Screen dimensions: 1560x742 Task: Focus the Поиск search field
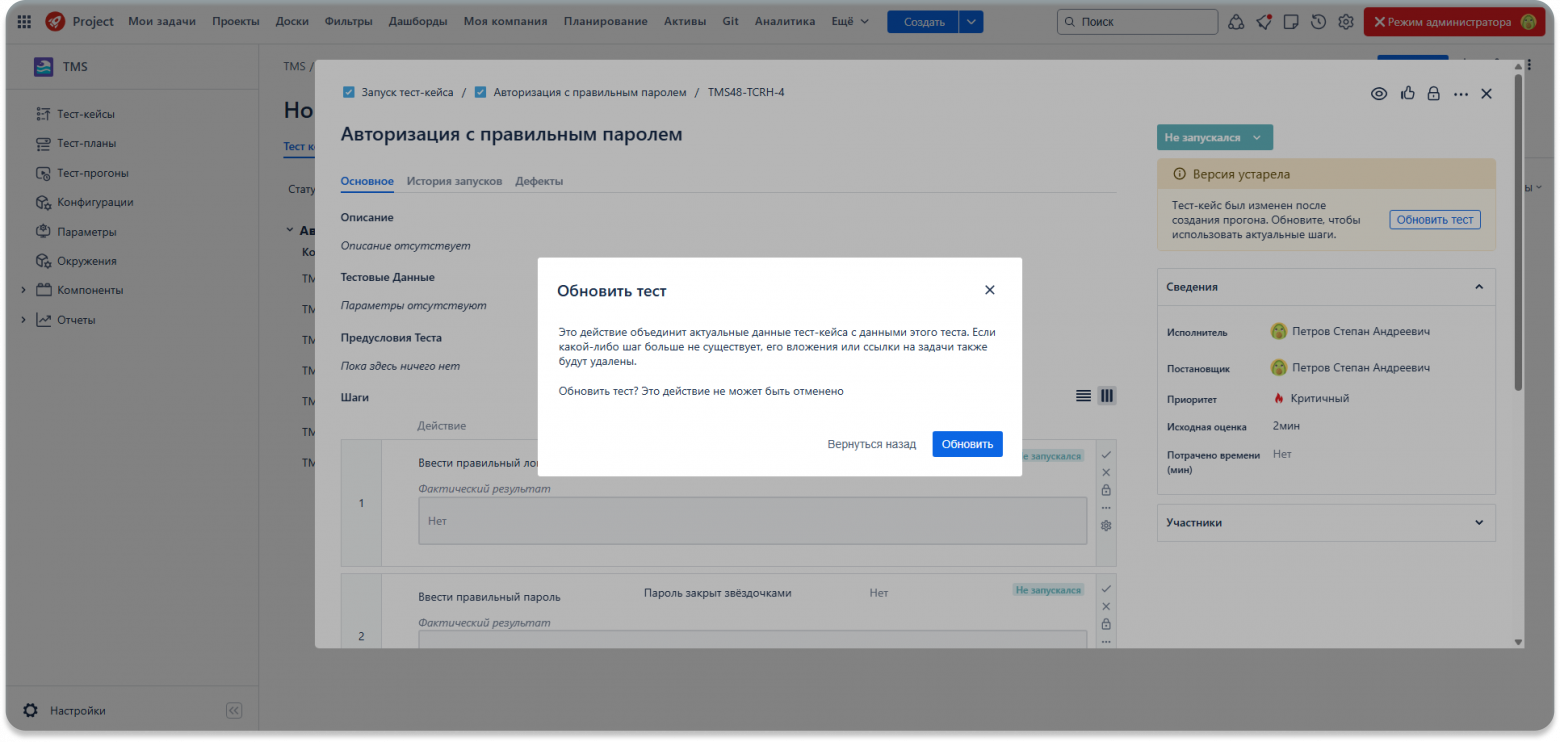pos(1137,21)
